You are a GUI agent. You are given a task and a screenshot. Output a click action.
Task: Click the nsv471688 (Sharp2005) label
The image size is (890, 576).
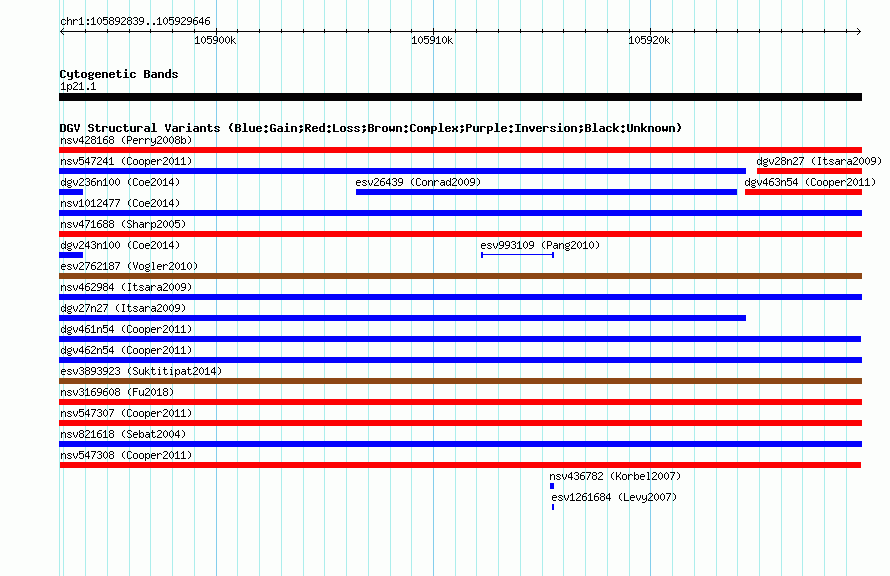tap(123, 224)
